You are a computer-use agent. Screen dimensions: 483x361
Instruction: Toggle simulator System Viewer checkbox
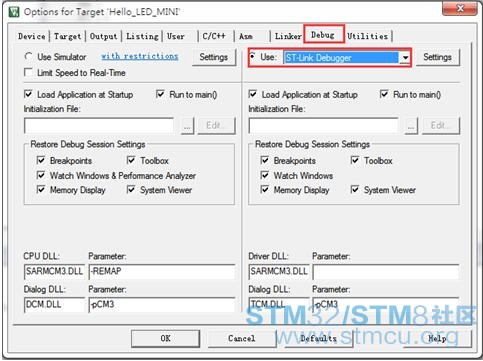click(x=131, y=190)
